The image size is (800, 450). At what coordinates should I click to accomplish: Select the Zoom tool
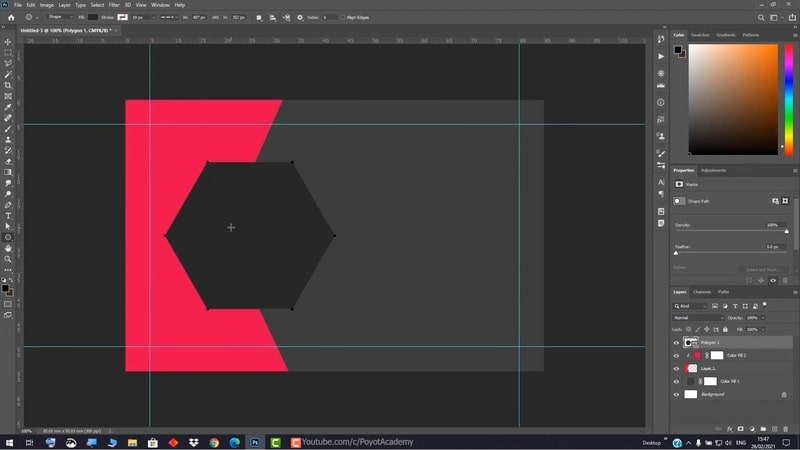tap(8, 259)
